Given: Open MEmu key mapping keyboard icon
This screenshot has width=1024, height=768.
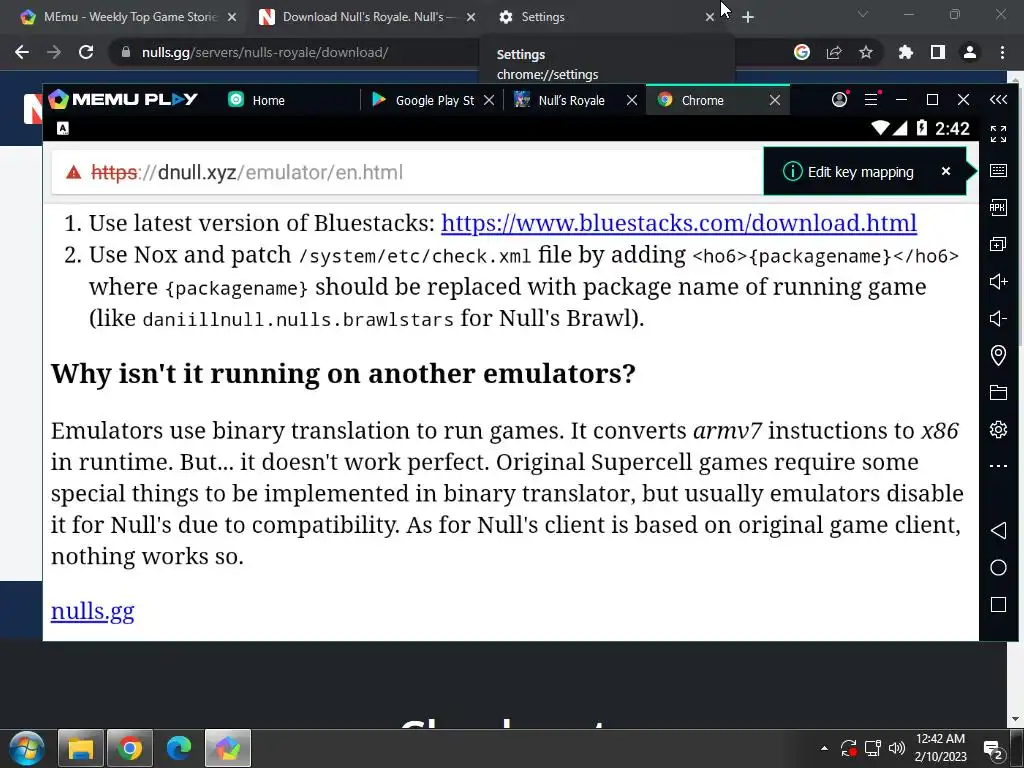Looking at the screenshot, I should click(x=998, y=171).
